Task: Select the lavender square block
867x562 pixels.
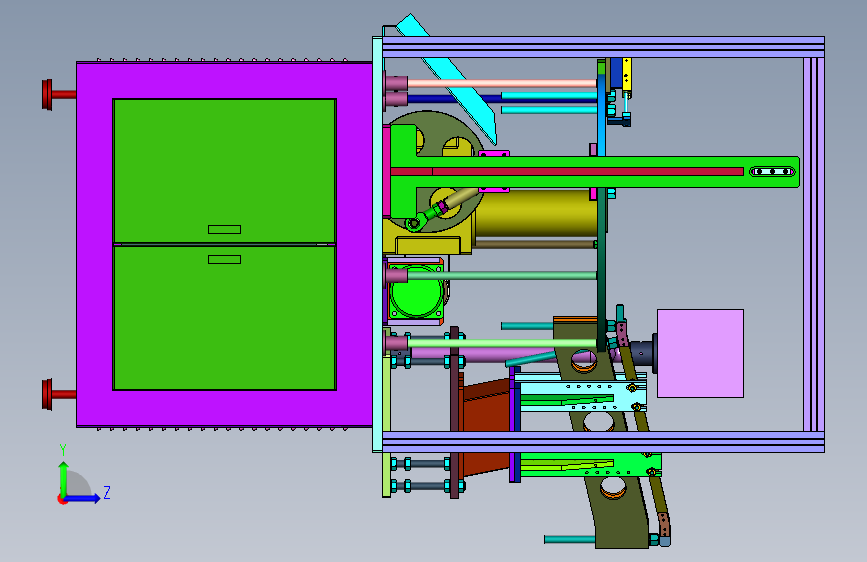Action: 700,353
